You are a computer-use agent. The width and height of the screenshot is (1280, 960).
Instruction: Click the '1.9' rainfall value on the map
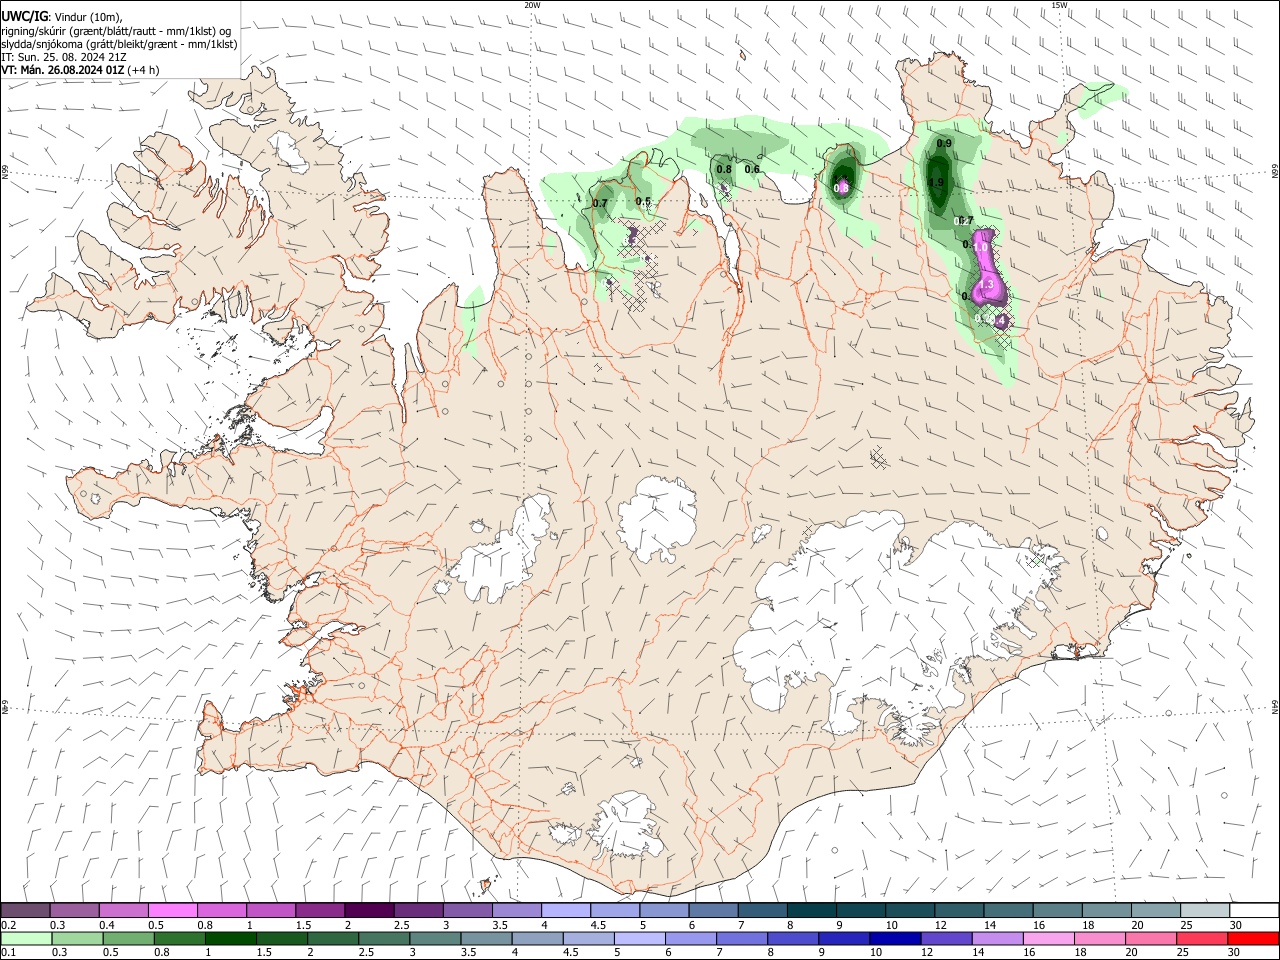tap(936, 183)
